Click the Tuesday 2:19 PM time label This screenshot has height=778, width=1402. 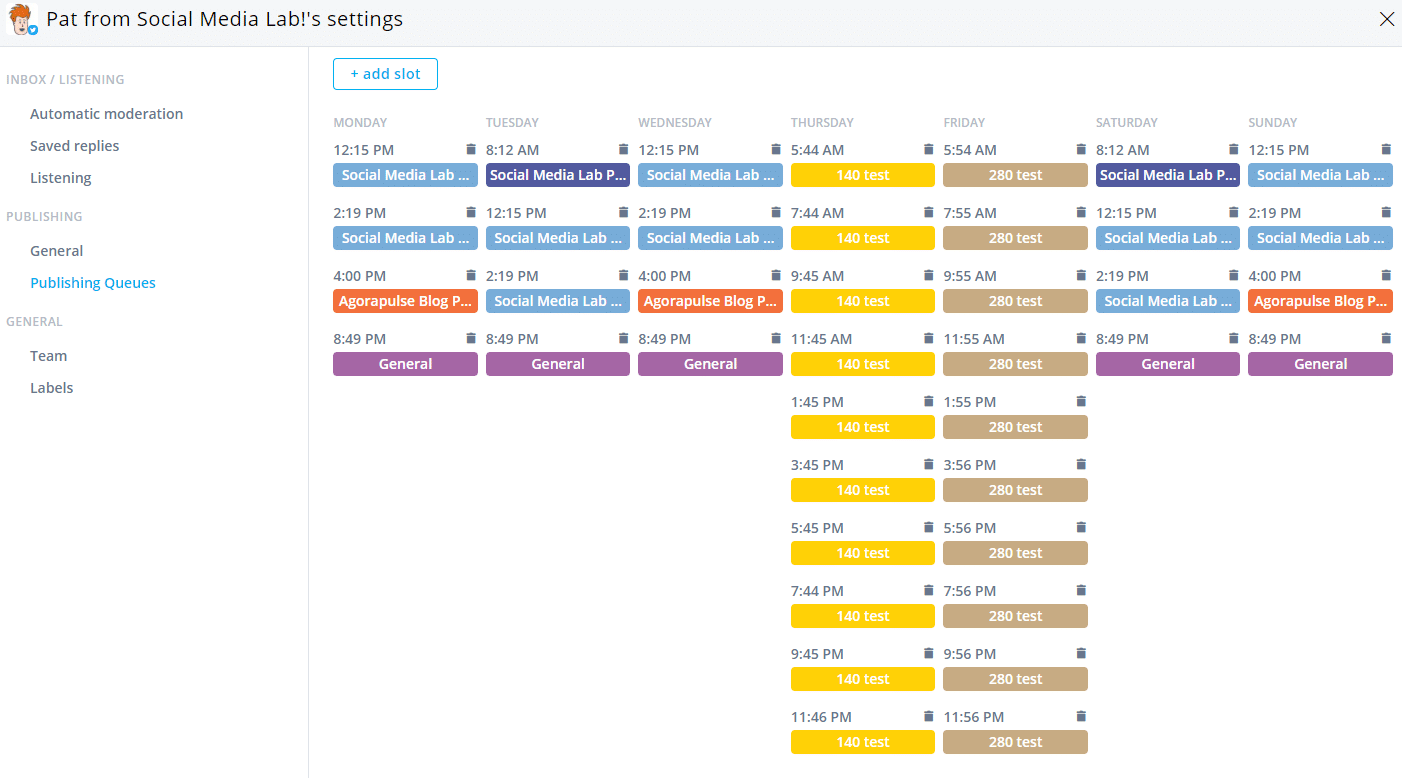pos(512,276)
